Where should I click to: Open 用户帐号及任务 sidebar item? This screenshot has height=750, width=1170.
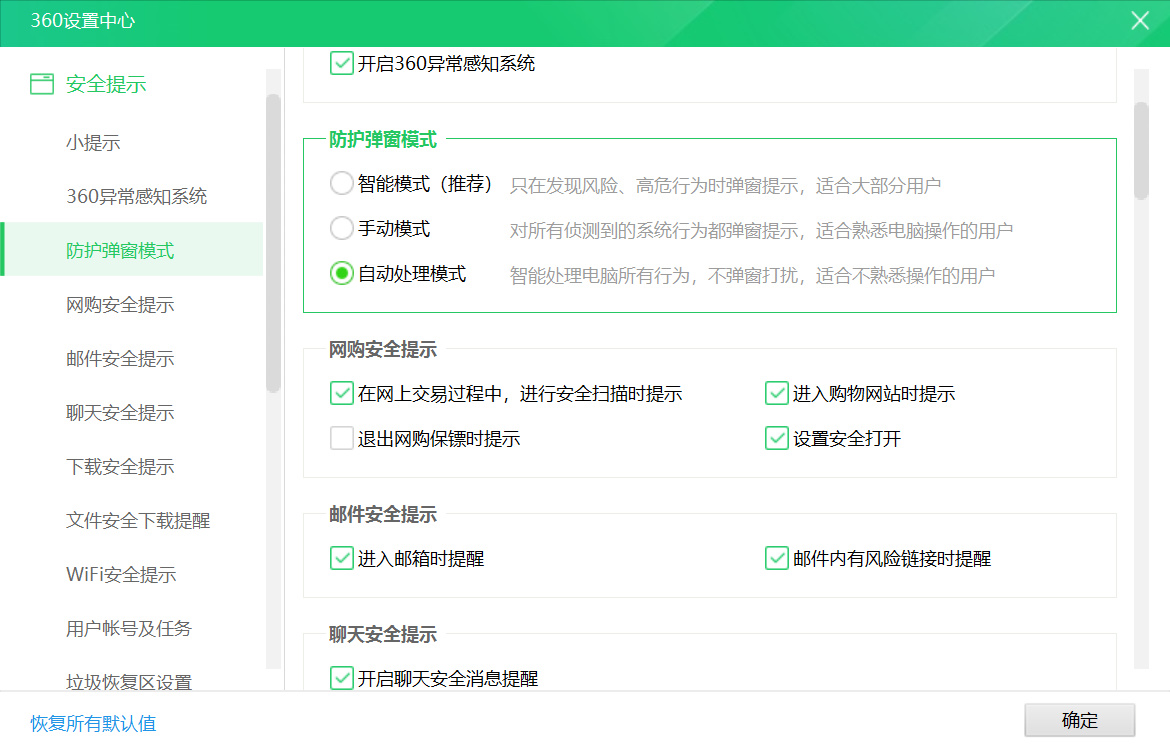coord(129,628)
